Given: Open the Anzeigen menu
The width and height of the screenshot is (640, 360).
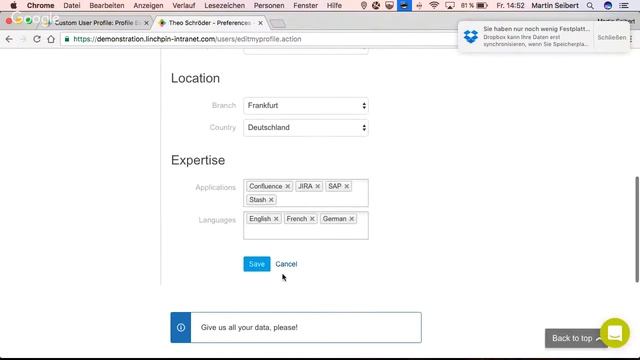Looking at the screenshot, I should click(x=148, y=6).
